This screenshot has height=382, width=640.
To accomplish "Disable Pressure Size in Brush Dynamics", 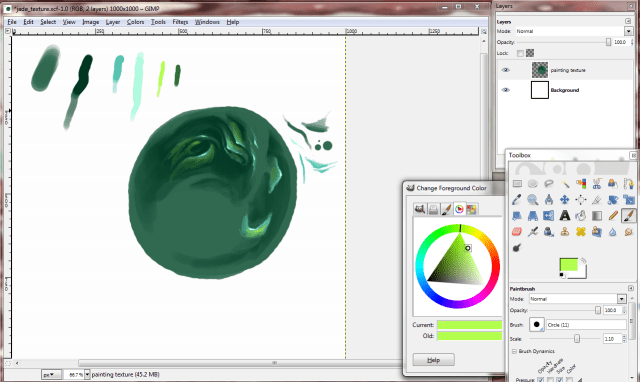I will [560, 380].
